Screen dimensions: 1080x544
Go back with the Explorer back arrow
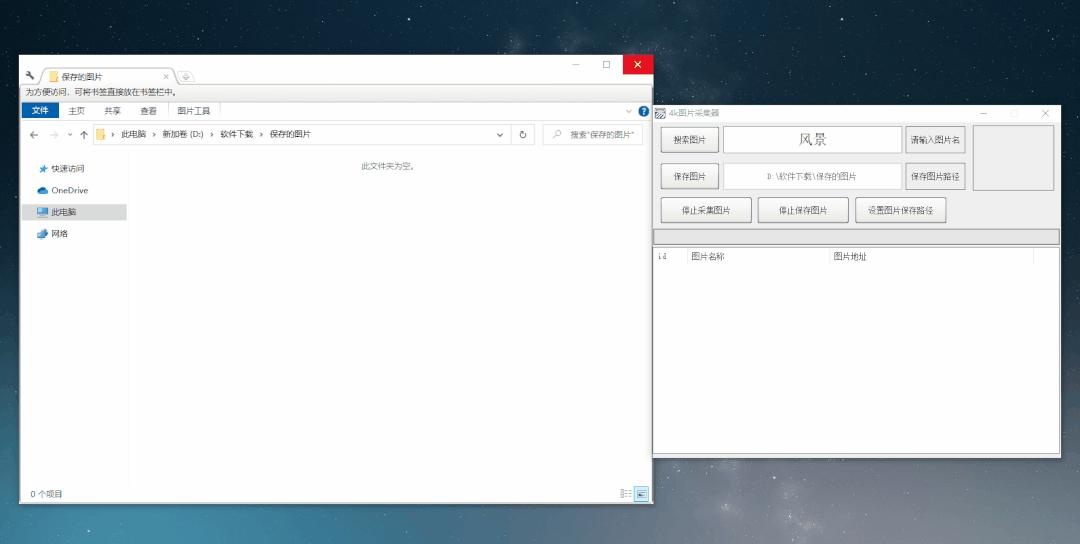pyautogui.click(x=34, y=135)
